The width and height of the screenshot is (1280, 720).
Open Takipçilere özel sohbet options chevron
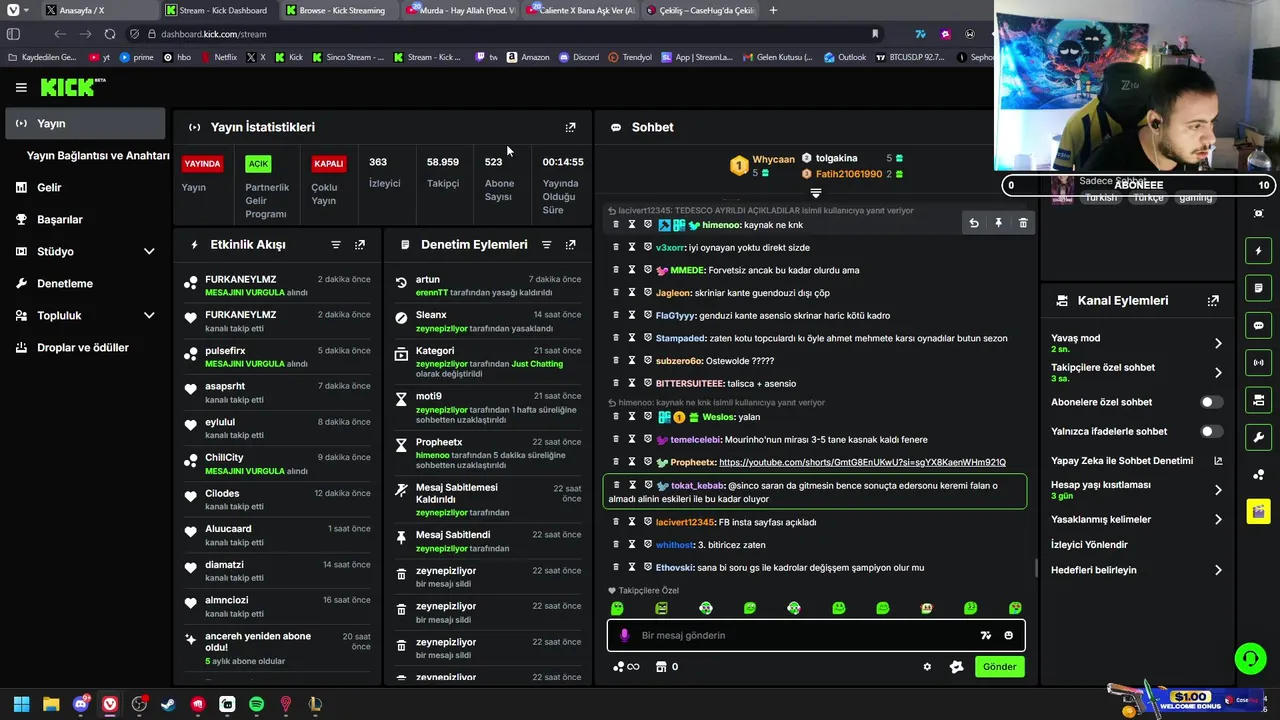1218,373
